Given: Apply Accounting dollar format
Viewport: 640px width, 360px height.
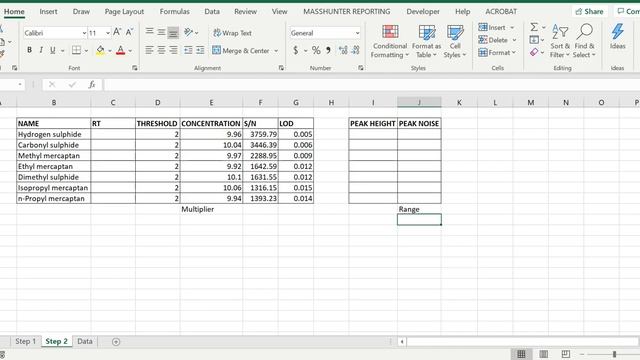Looking at the screenshot, I should pos(296,50).
